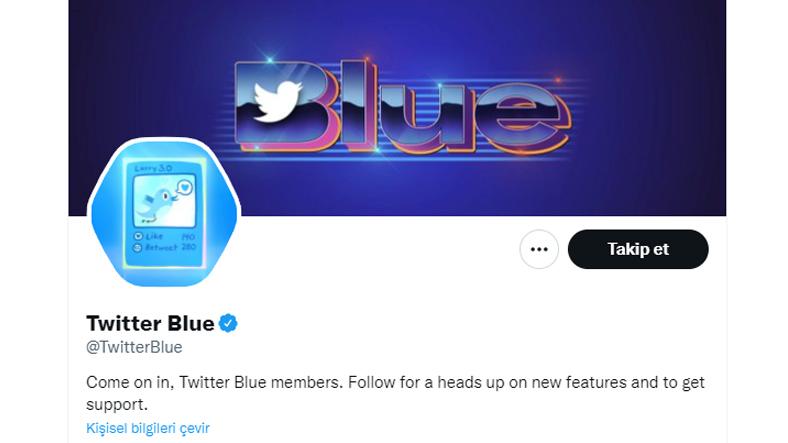
Task: Translate bio via Kişisel bilgileri çevir
Action: pos(148,428)
